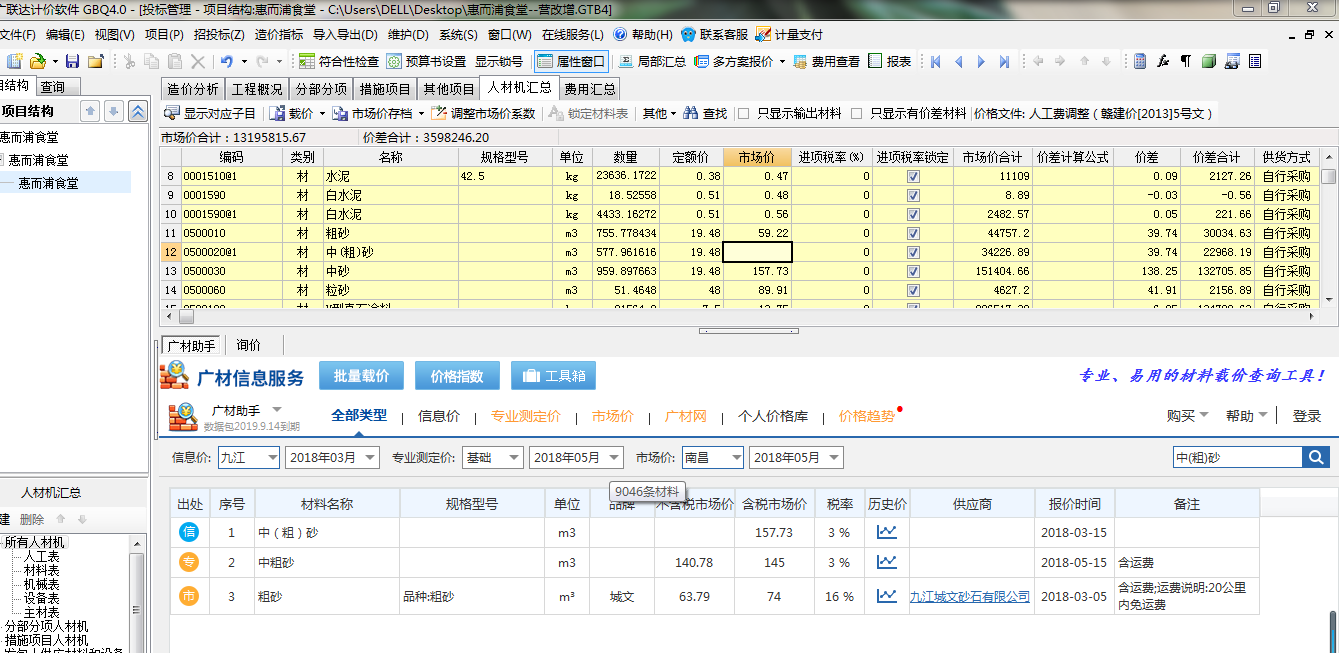Go to previous record blue arrow

958,61
